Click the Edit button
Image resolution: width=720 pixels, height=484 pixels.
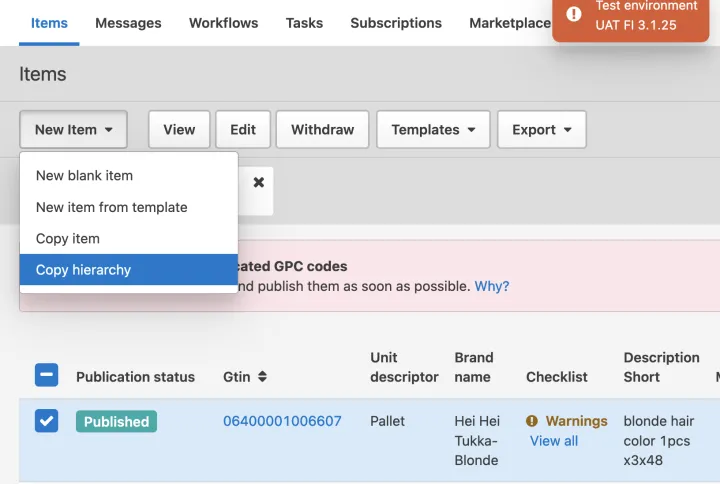tap(243, 130)
